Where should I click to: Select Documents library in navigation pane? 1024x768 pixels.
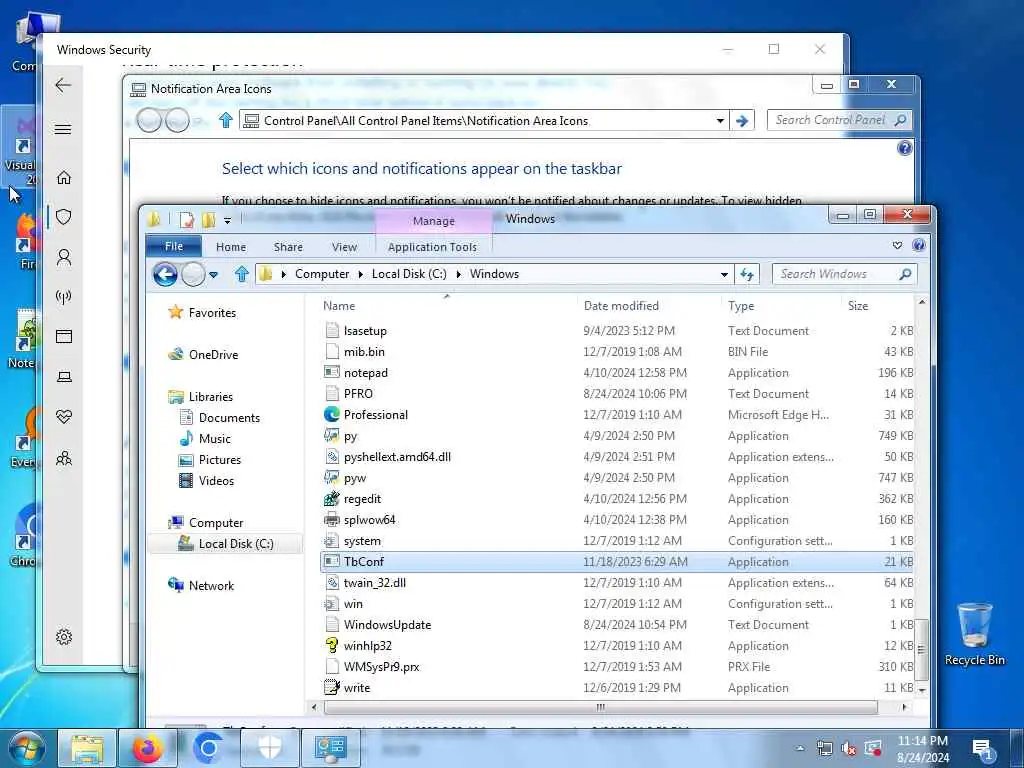tap(229, 418)
